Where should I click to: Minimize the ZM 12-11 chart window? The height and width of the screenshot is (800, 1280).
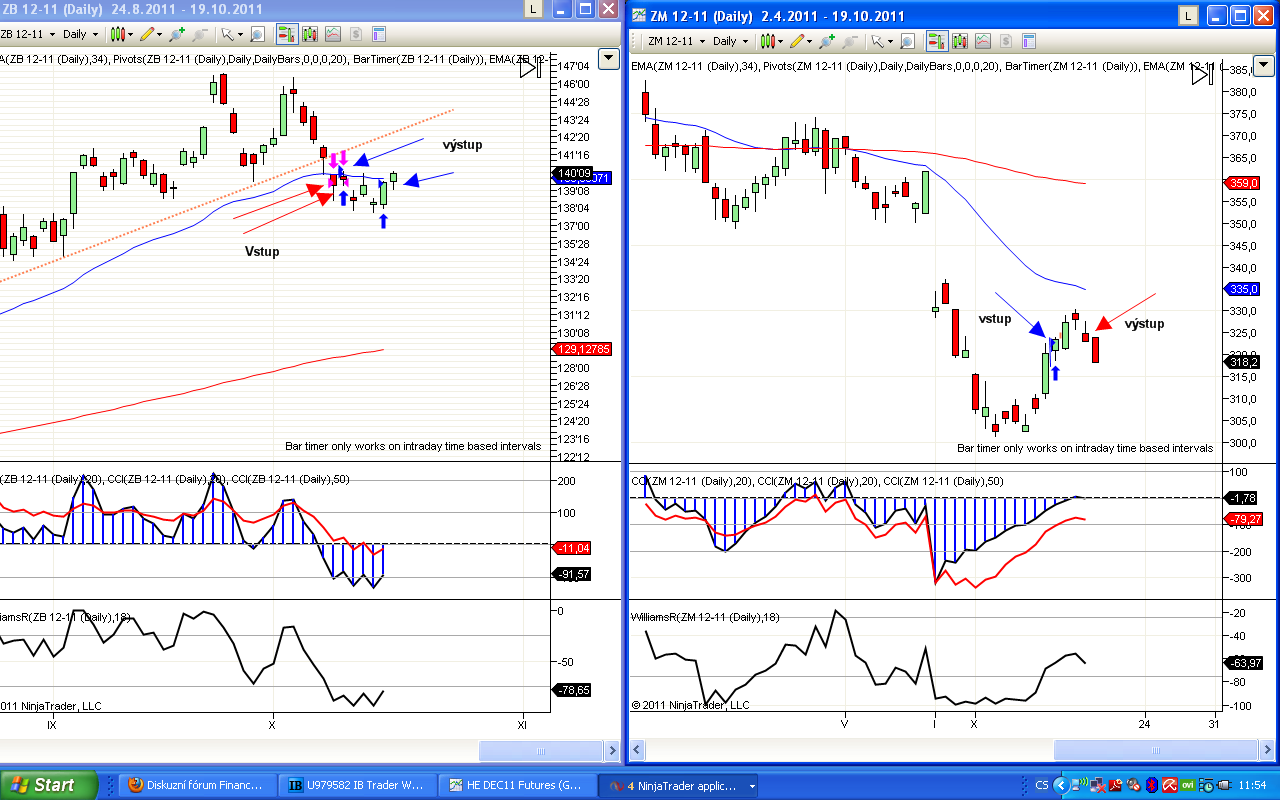tap(1216, 16)
